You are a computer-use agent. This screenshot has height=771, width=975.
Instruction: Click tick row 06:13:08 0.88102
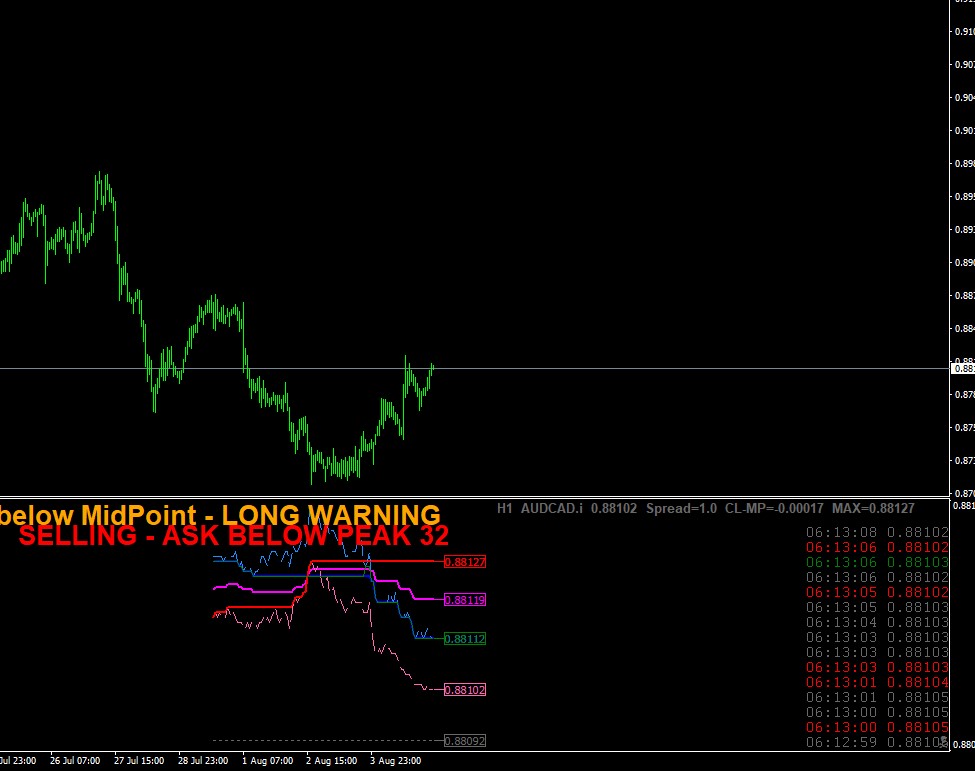coord(877,532)
